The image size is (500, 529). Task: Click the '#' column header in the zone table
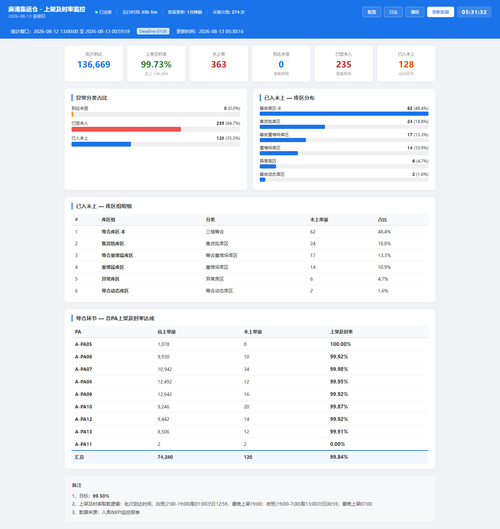tap(76, 220)
